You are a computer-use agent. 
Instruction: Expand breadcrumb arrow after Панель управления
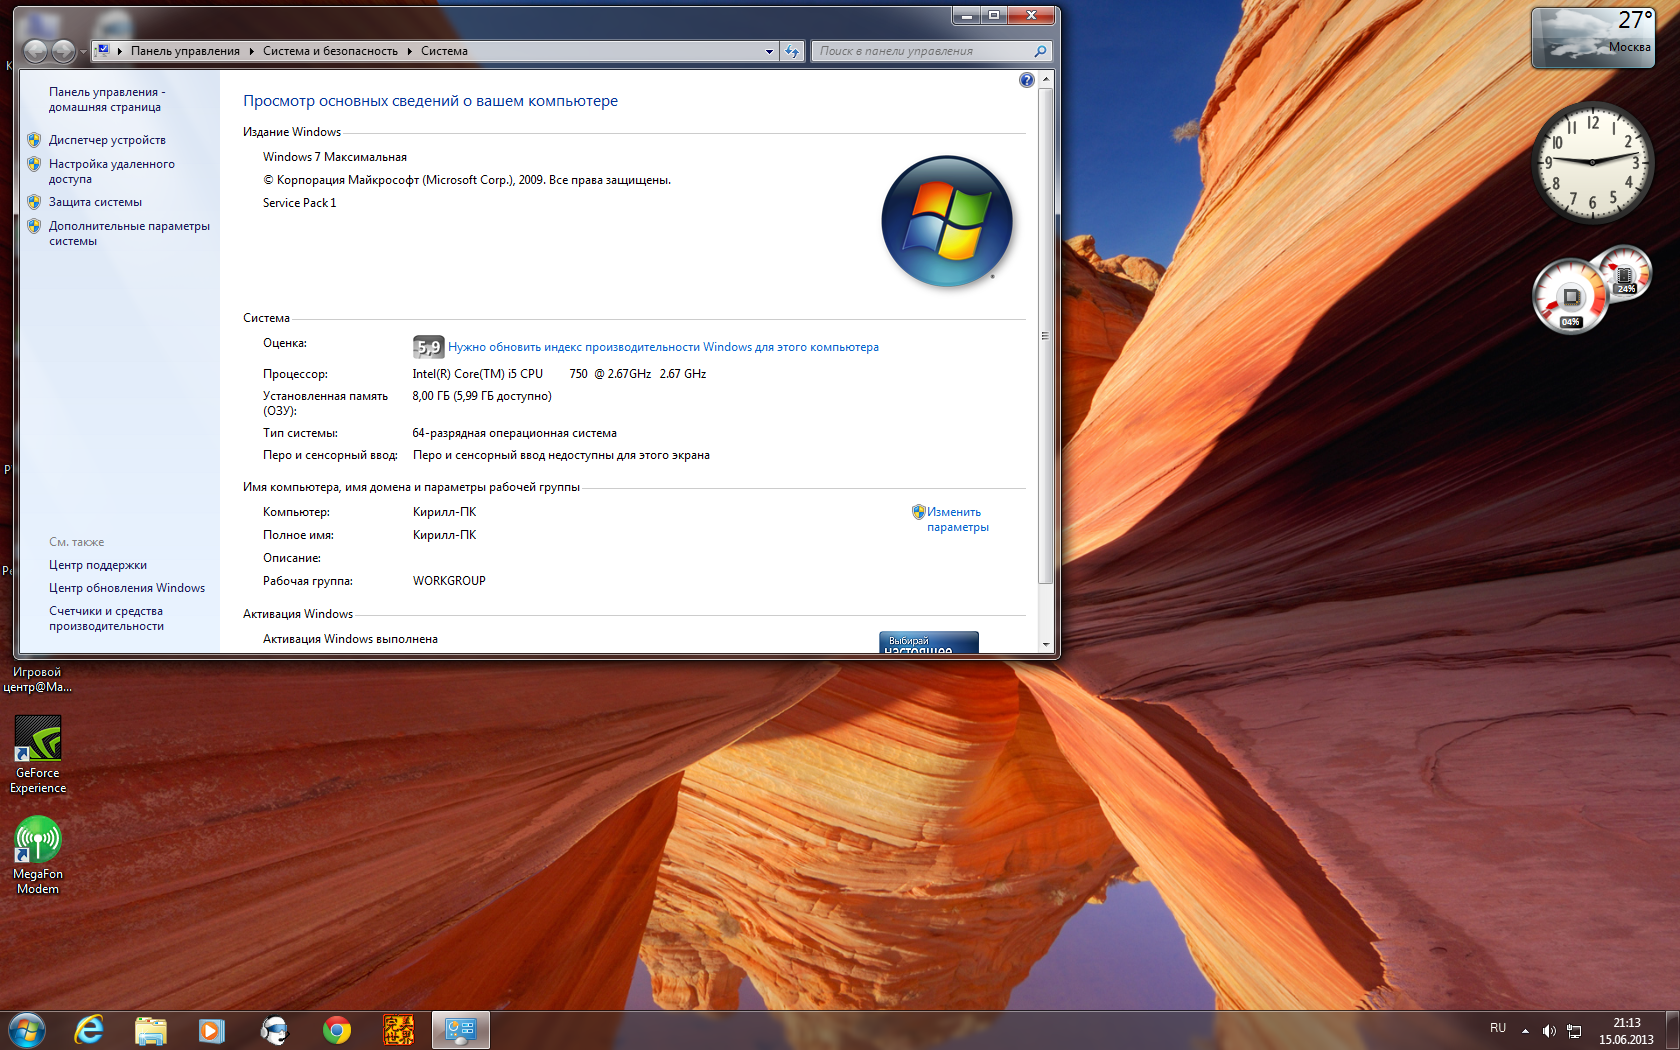[251, 51]
